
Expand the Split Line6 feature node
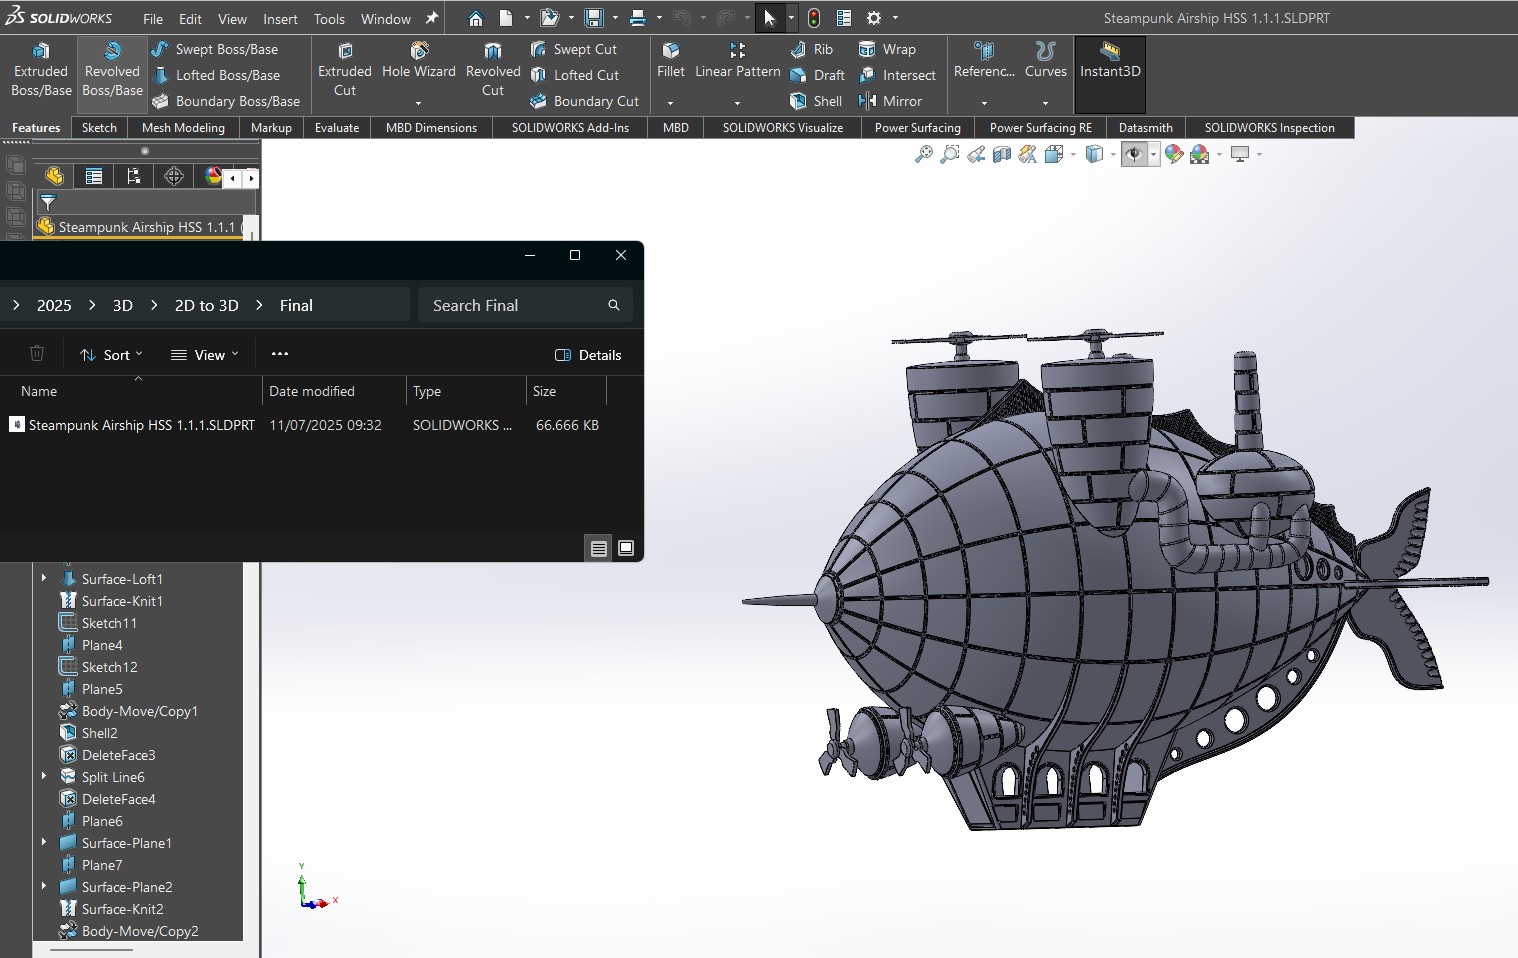44,777
